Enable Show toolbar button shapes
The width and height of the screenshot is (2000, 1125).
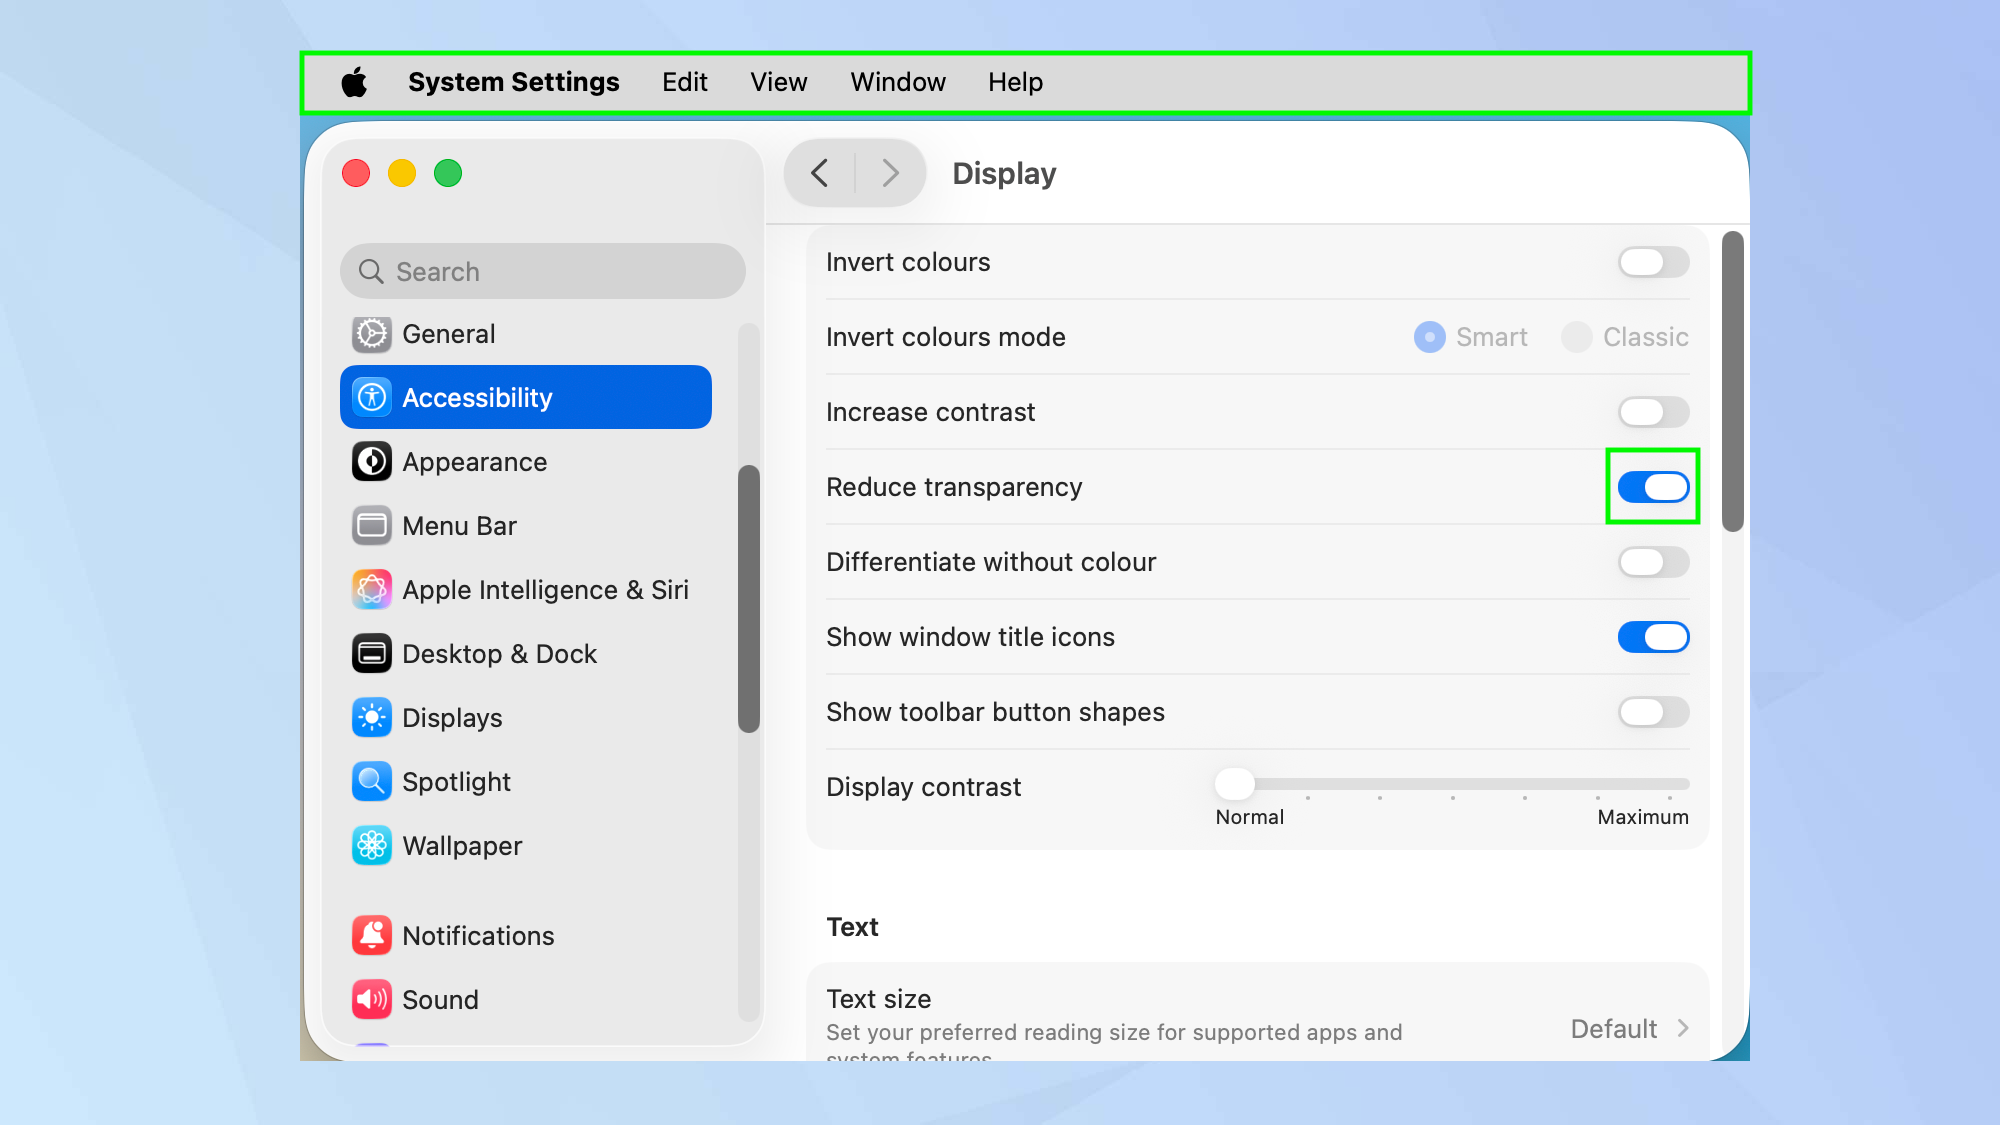point(1652,712)
